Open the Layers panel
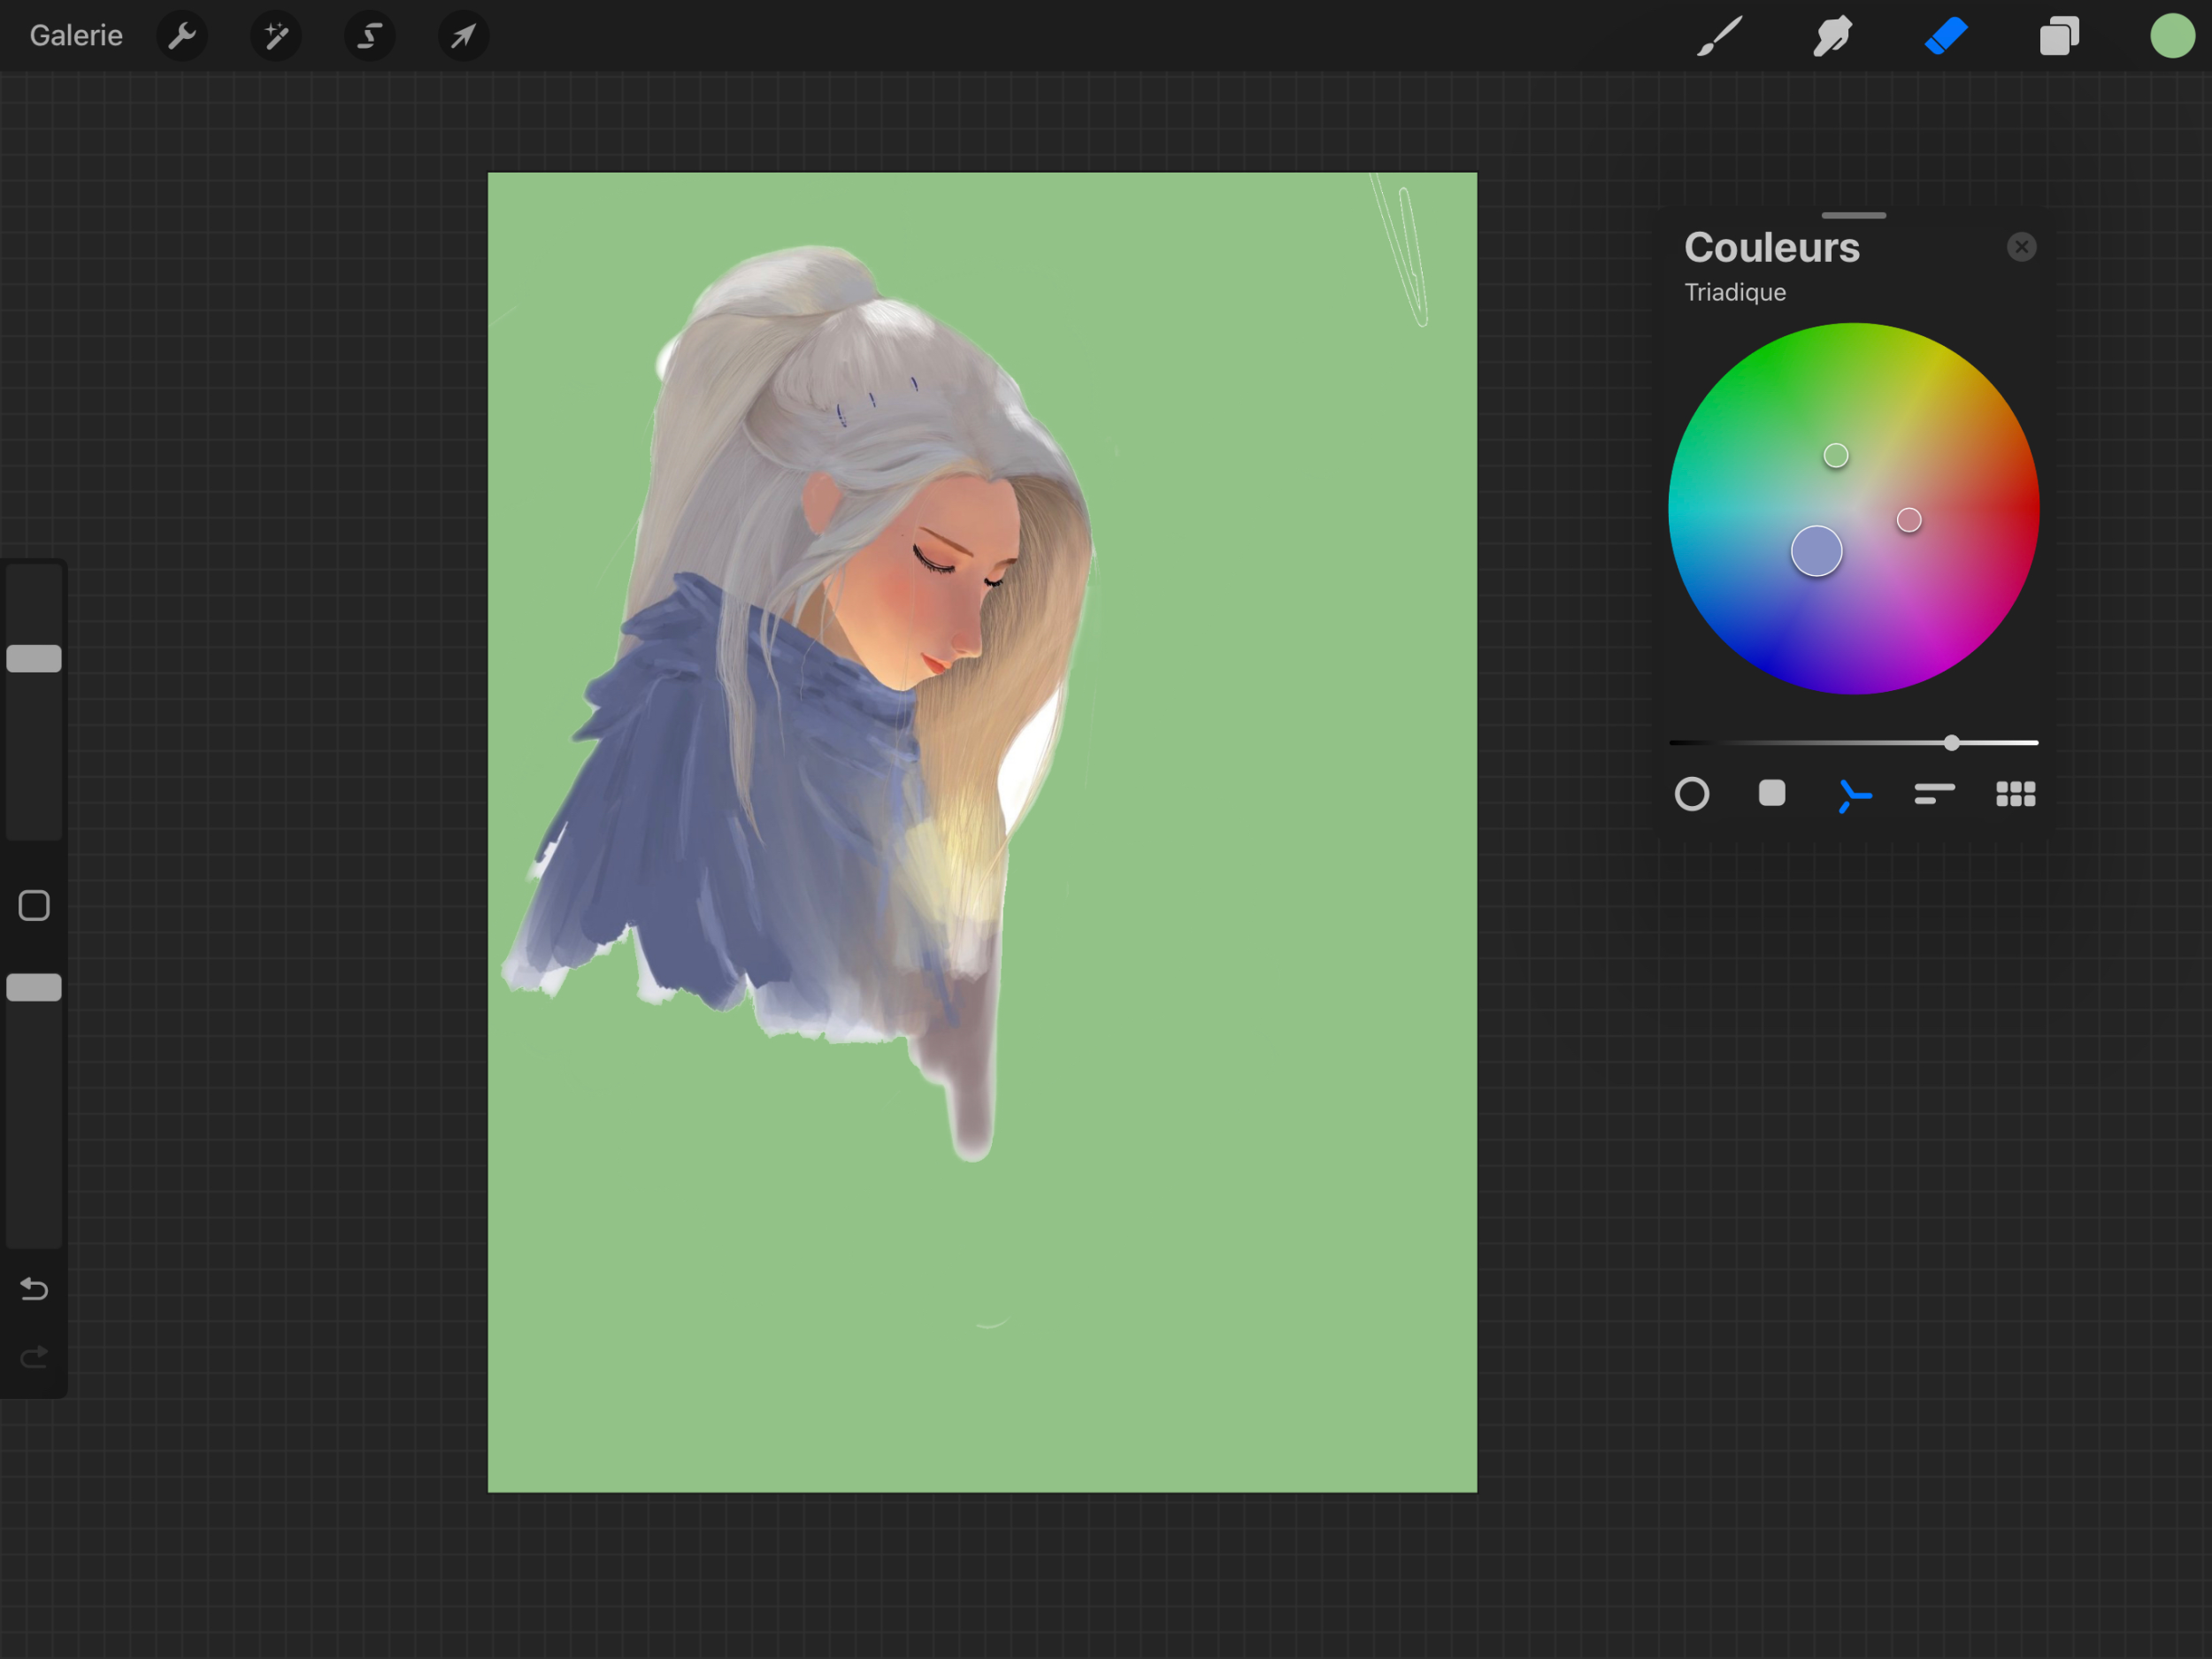The height and width of the screenshot is (1659, 2212). coord(2059,37)
